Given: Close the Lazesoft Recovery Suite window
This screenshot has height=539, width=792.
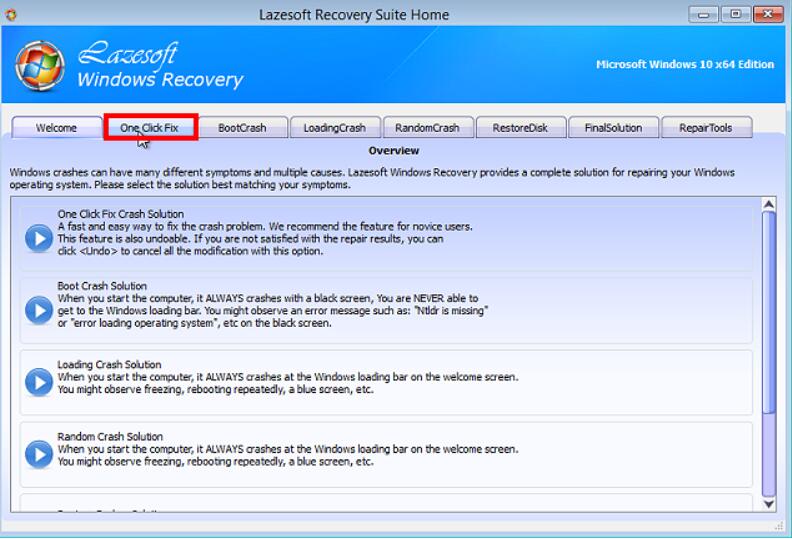Looking at the screenshot, I should point(768,14).
